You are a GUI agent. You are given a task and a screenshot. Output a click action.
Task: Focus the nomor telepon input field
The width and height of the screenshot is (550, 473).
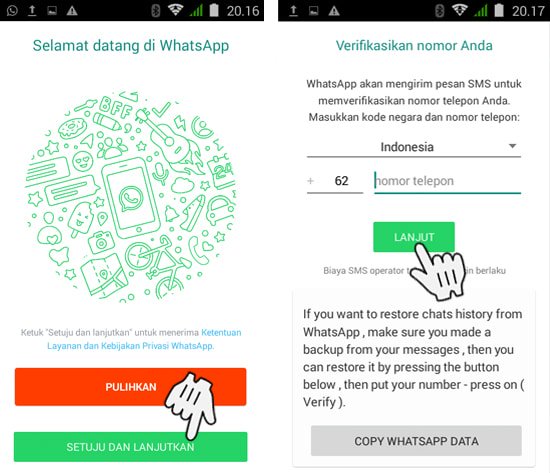pyautogui.click(x=448, y=181)
